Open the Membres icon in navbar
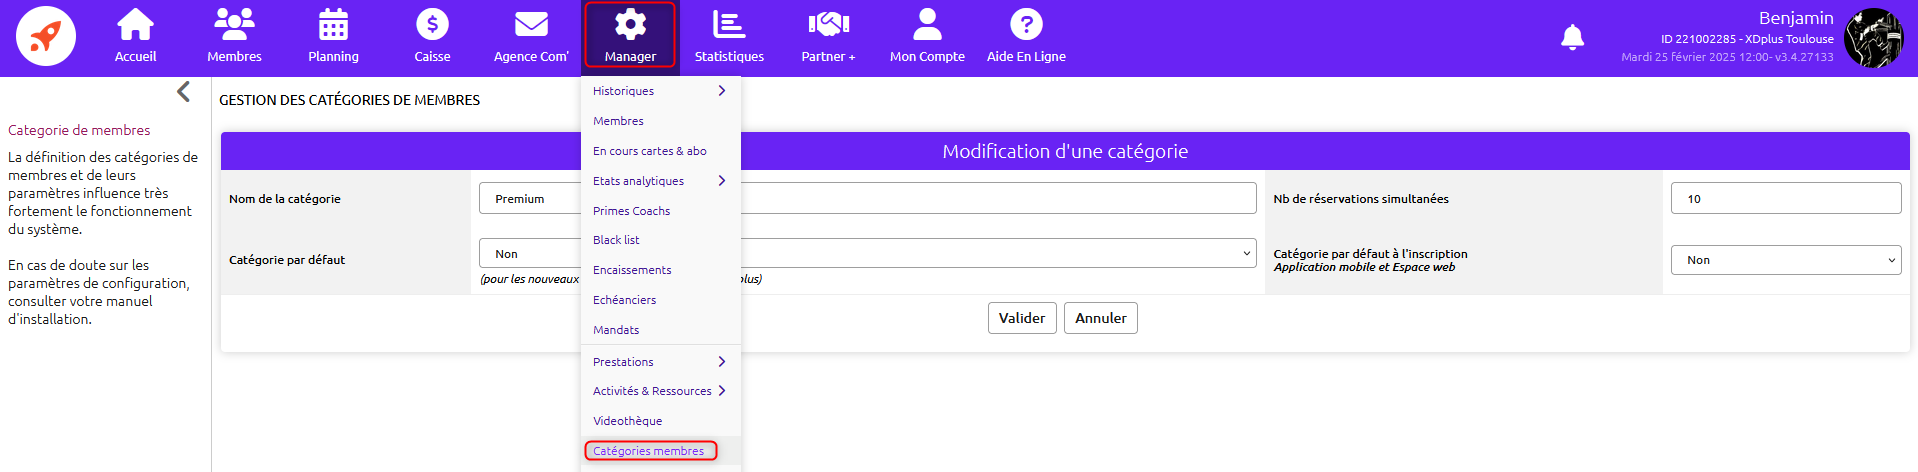Viewport: 1918px width, 472px height. [x=234, y=25]
